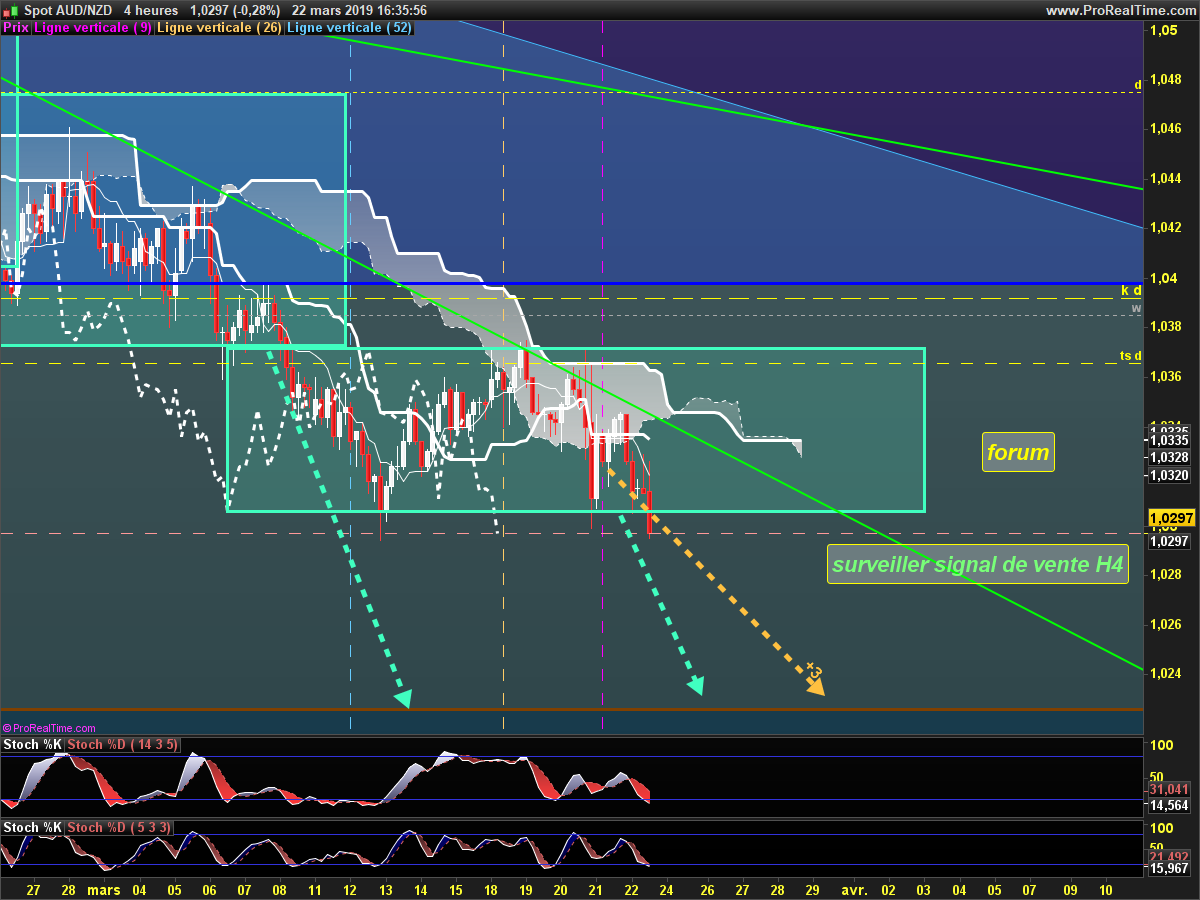The height and width of the screenshot is (900, 1200).
Task: Click the 1,024 price axis label
Action: point(1166,673)
